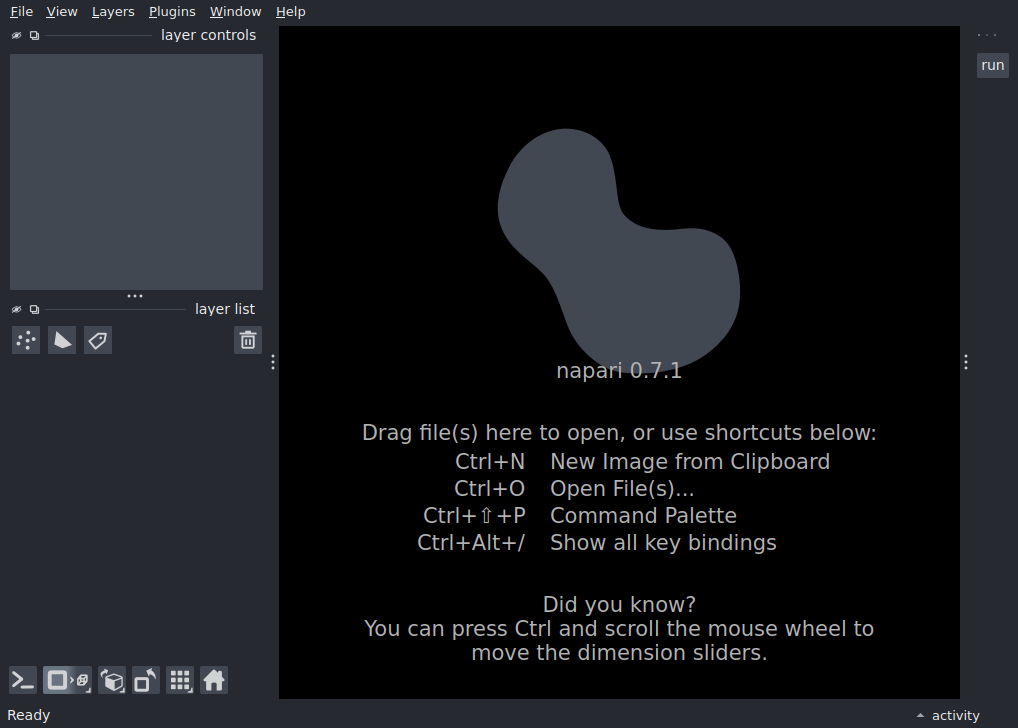1018x728 pixels.
Task: Float the layer controls panel
Action: click(x=34, y=36)
